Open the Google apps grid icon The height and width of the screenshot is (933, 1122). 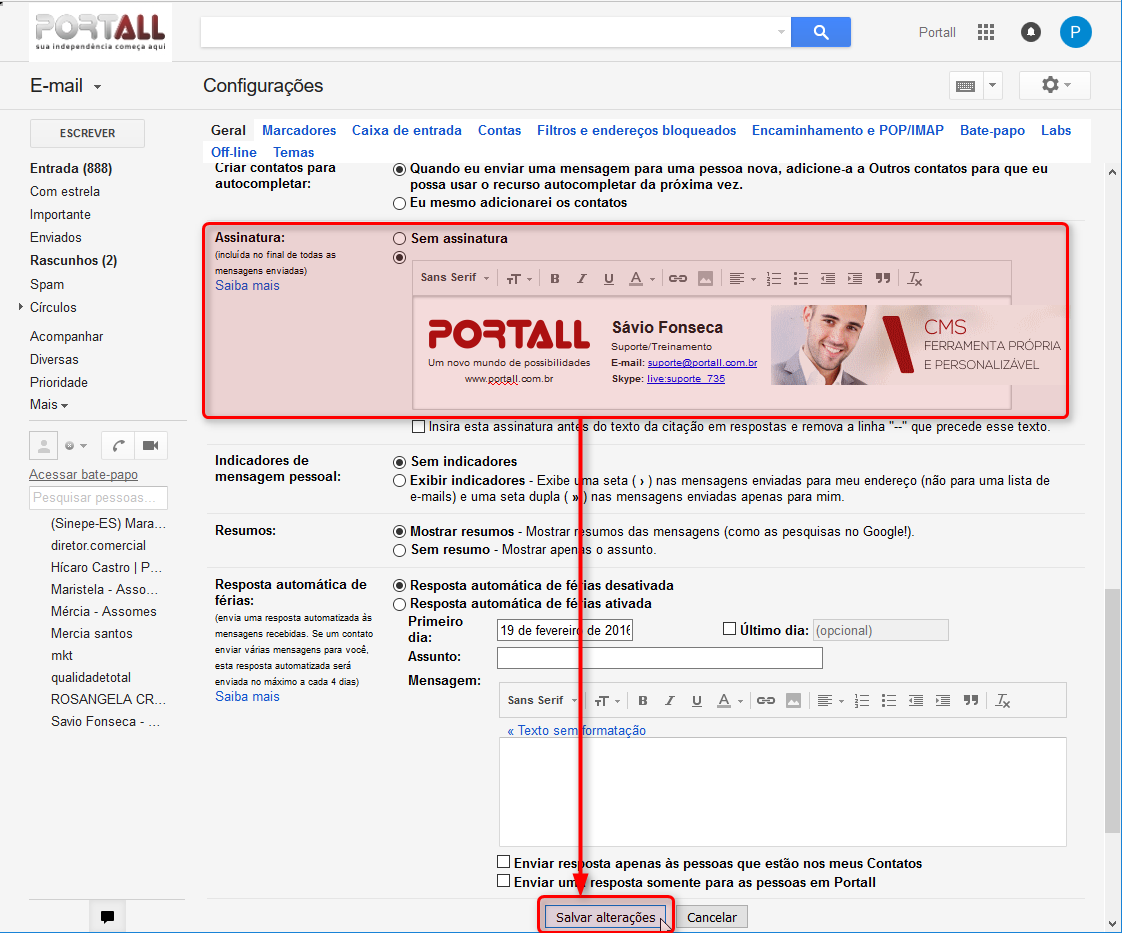coord(986,32)
